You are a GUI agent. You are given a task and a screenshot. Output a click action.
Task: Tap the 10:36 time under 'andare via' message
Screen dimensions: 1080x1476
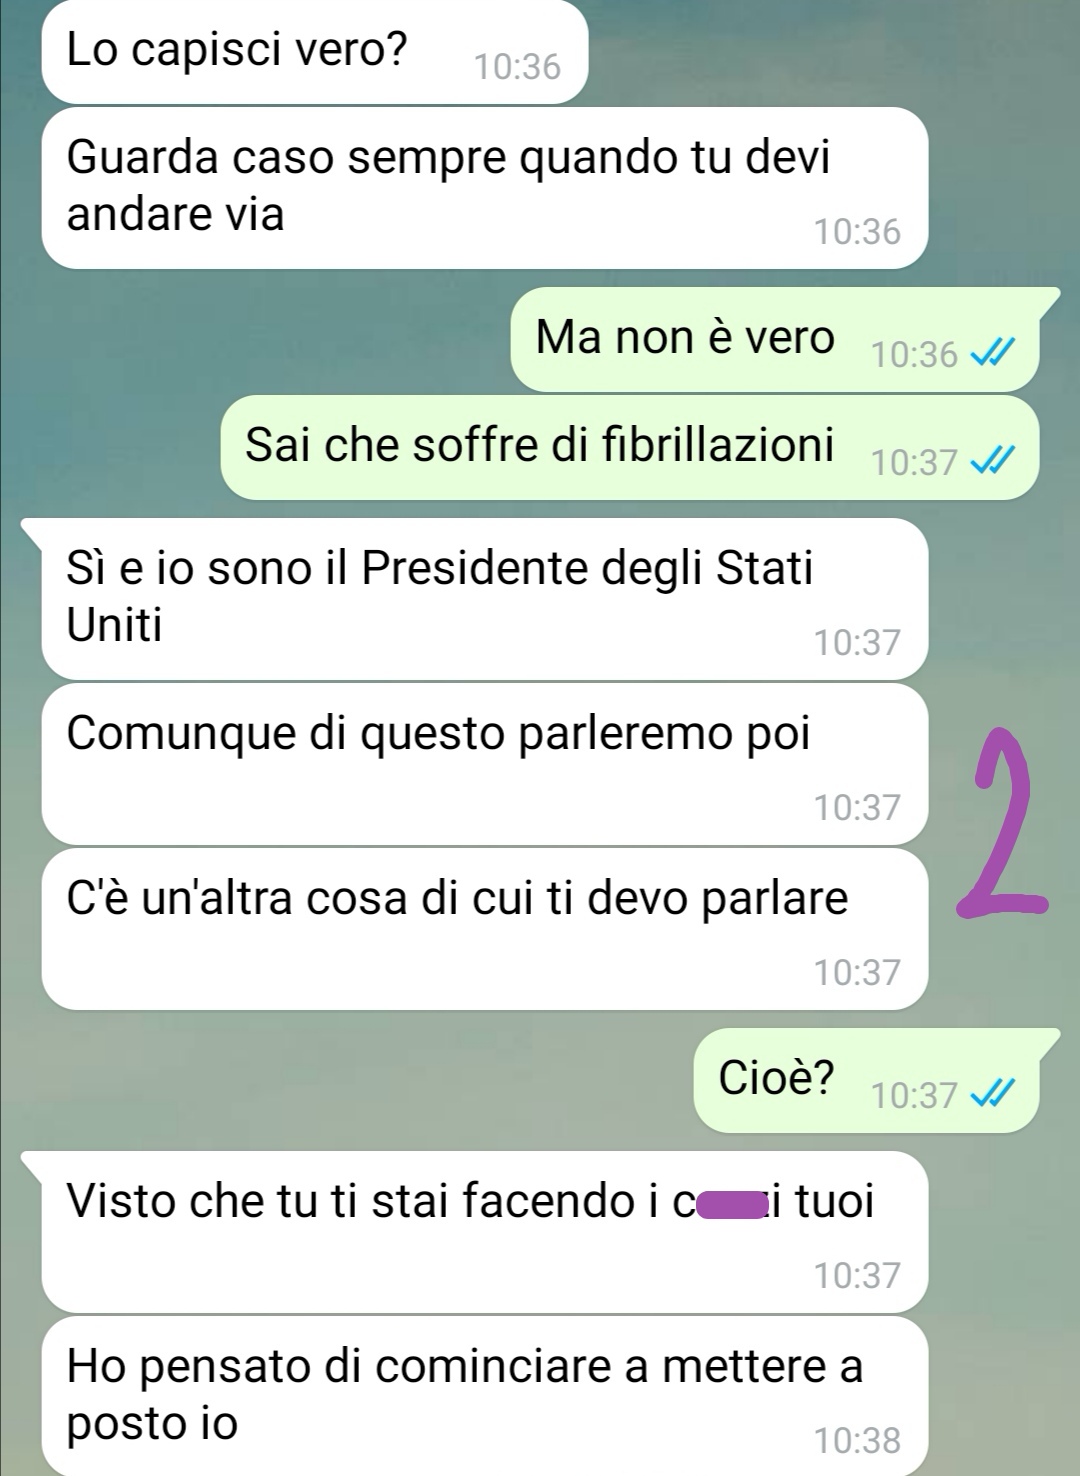[857, 232]
